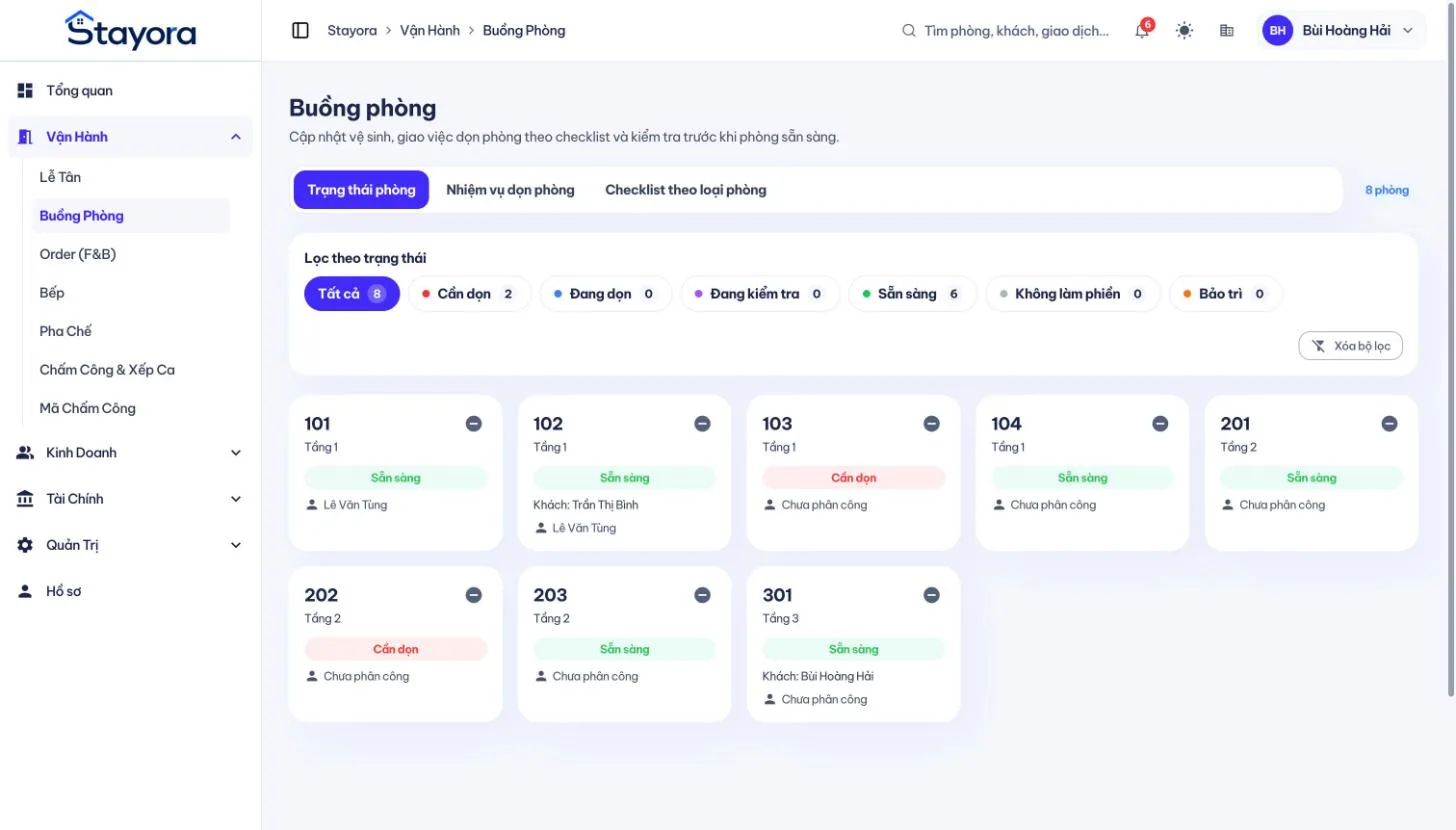Open Lễ Tân in the sidebar
Viewport: 1456px width, 830px height.
(x=131, y=177)
